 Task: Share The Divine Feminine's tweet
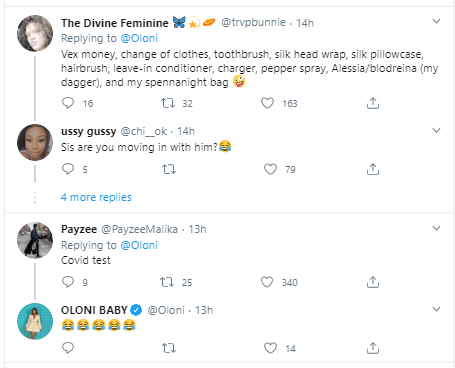[373, 103]
